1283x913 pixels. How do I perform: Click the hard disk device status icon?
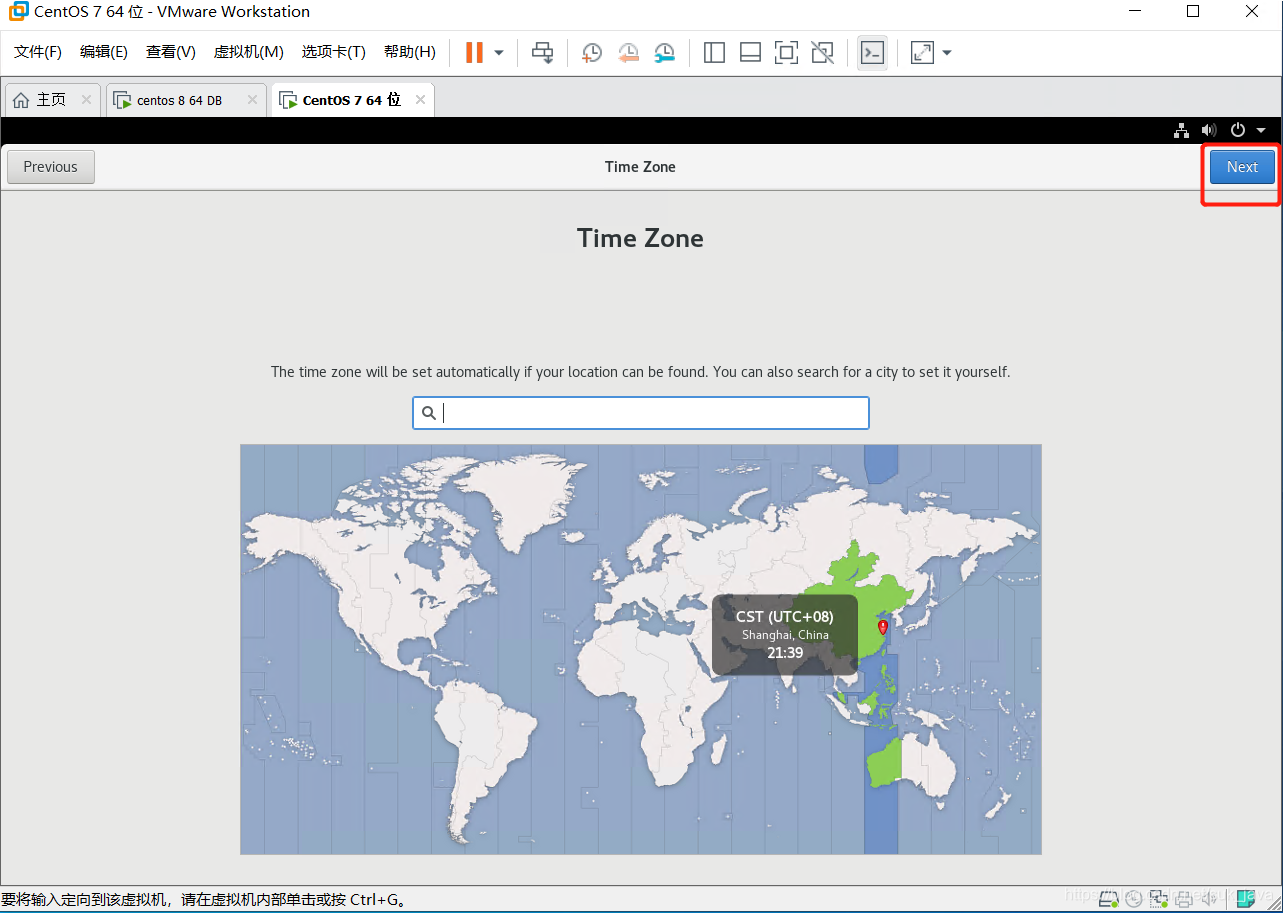(x=1108, y=898)
